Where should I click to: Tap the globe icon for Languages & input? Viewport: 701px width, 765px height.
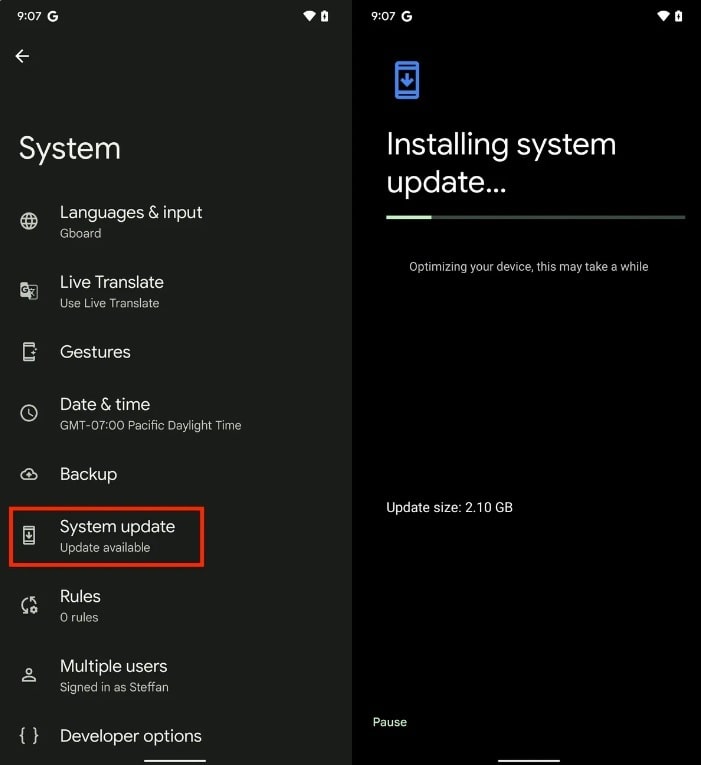click(x=29, y=221)
